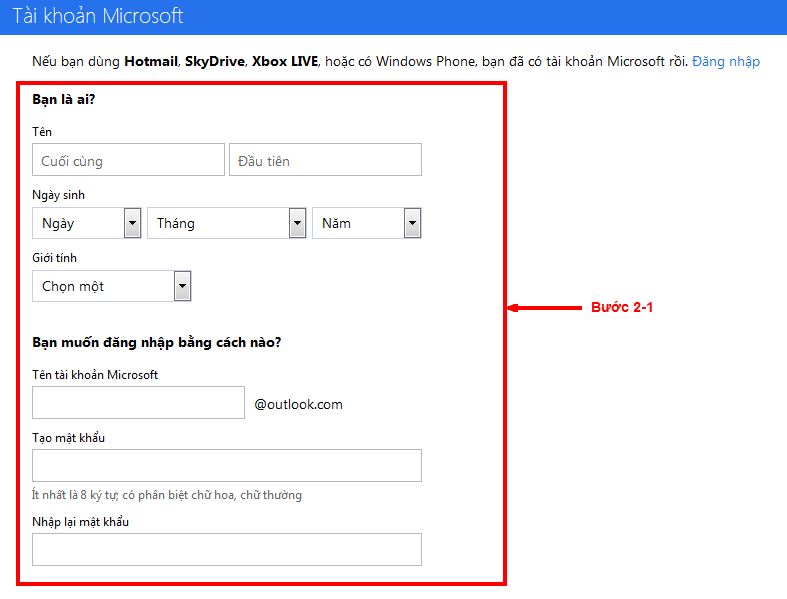Click the Đăng nhập sign-in link
787x599 pixels.
point(726,62)
